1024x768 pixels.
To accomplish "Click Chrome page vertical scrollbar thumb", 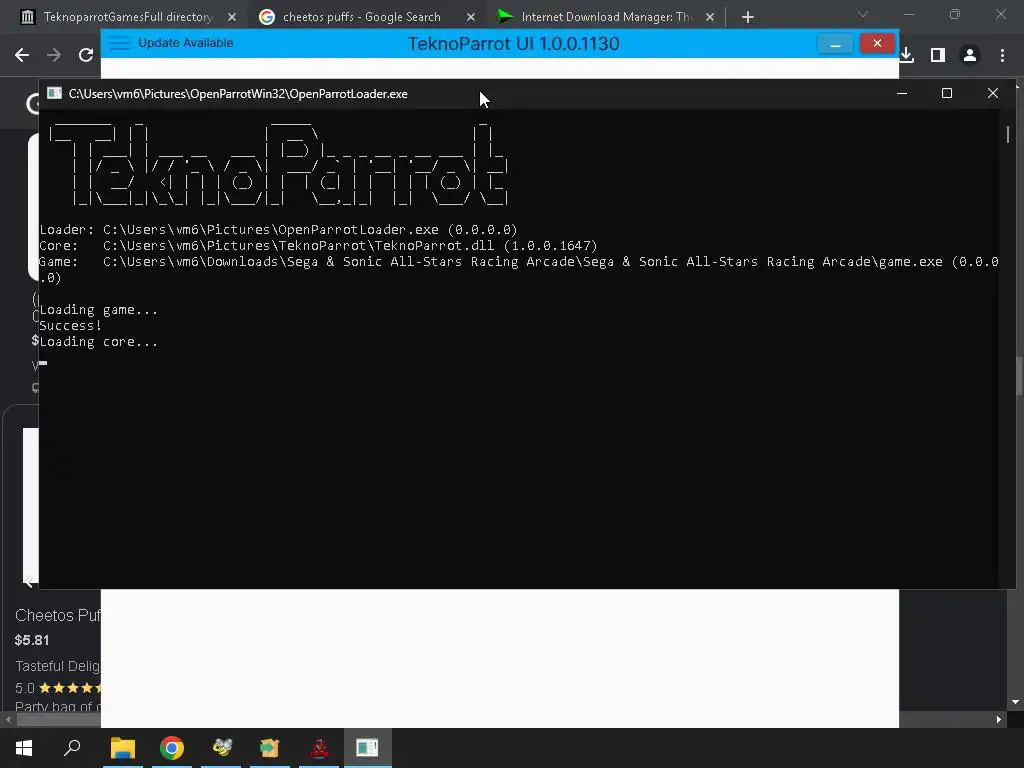I will click(1019, 376).
